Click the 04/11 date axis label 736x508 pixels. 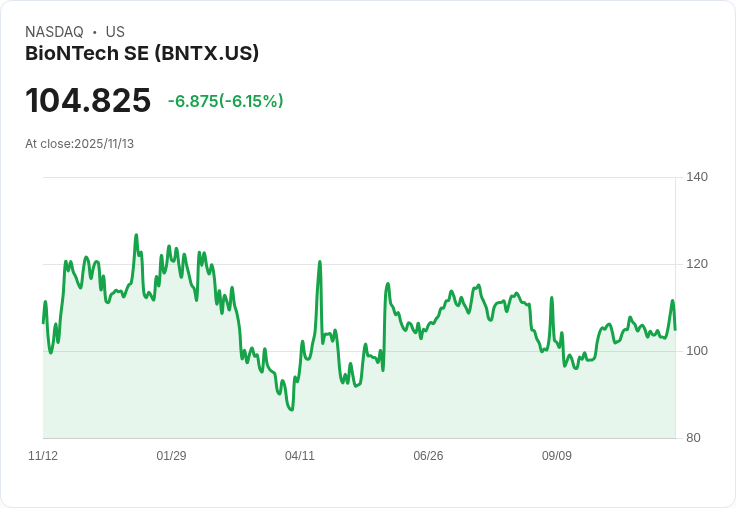click(x=300, y=456)
